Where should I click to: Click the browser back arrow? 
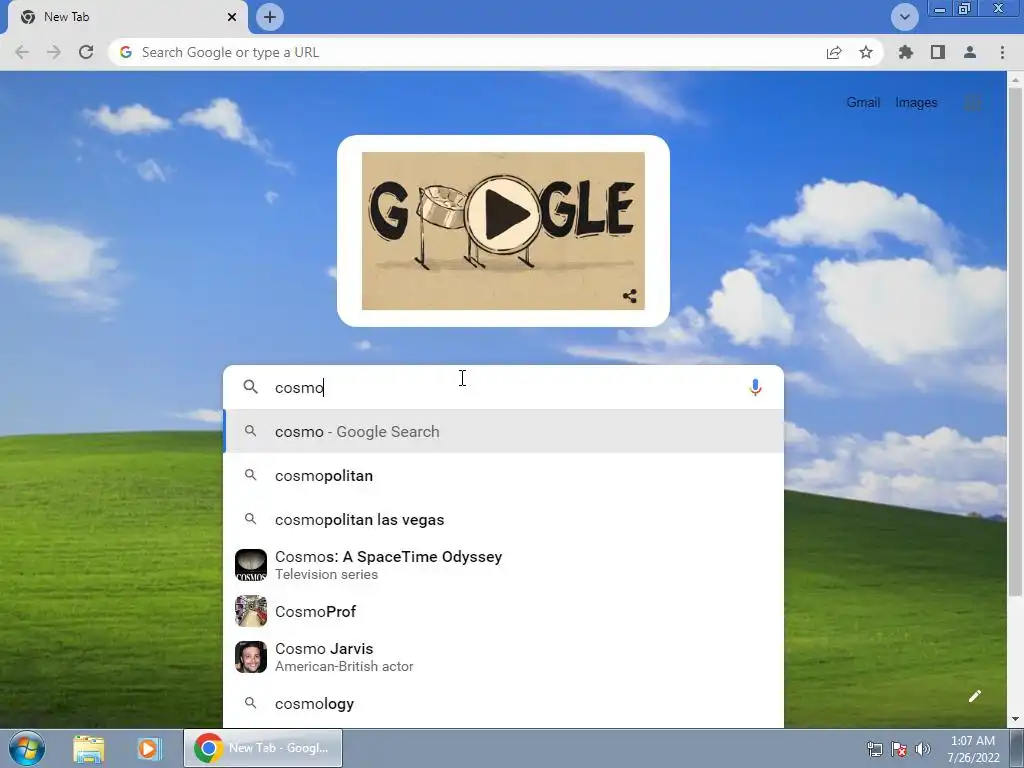click(22, 52)
